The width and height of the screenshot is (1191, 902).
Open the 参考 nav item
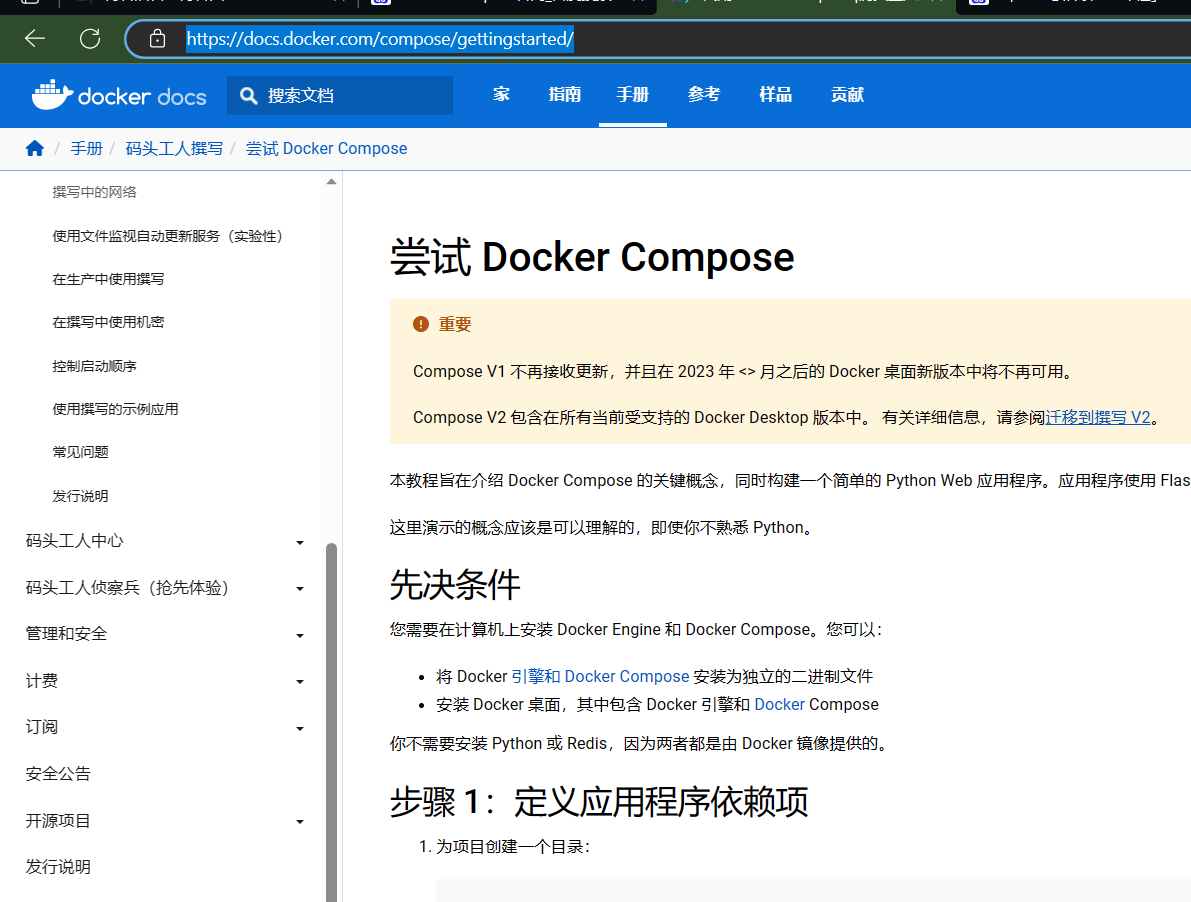click(x=704, y=95)
